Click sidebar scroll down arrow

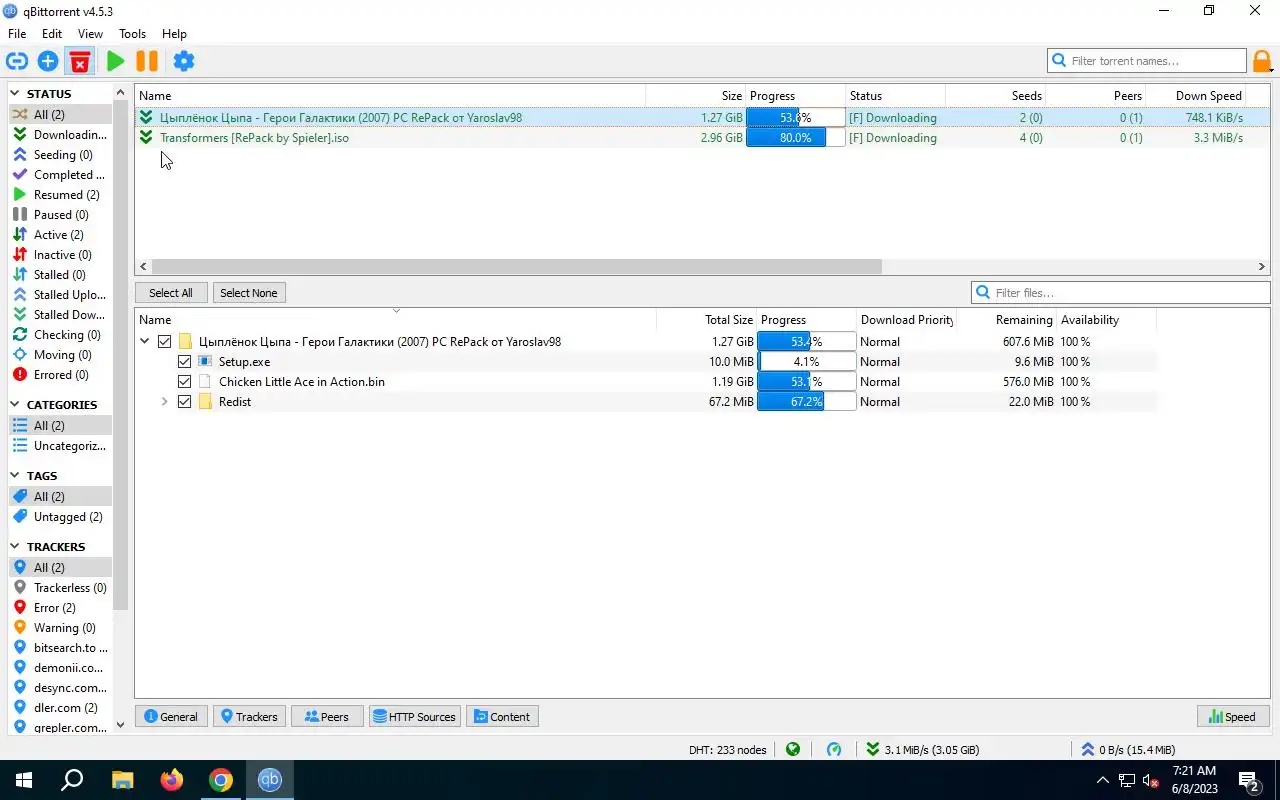tap(121, 725)
